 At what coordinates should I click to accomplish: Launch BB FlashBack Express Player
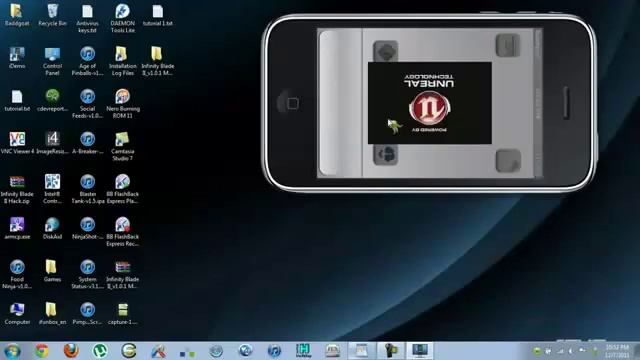[122, 189]
